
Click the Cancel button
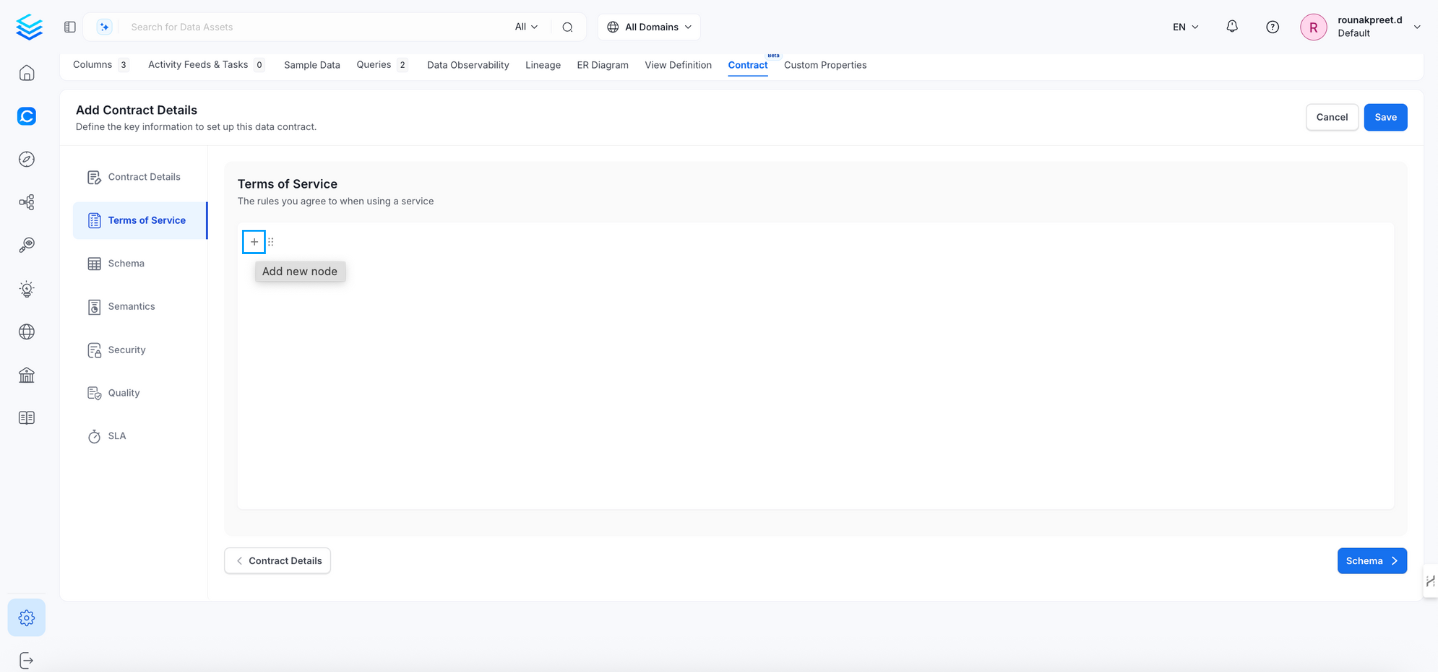pyautogui.click(x=1331, y=117)
